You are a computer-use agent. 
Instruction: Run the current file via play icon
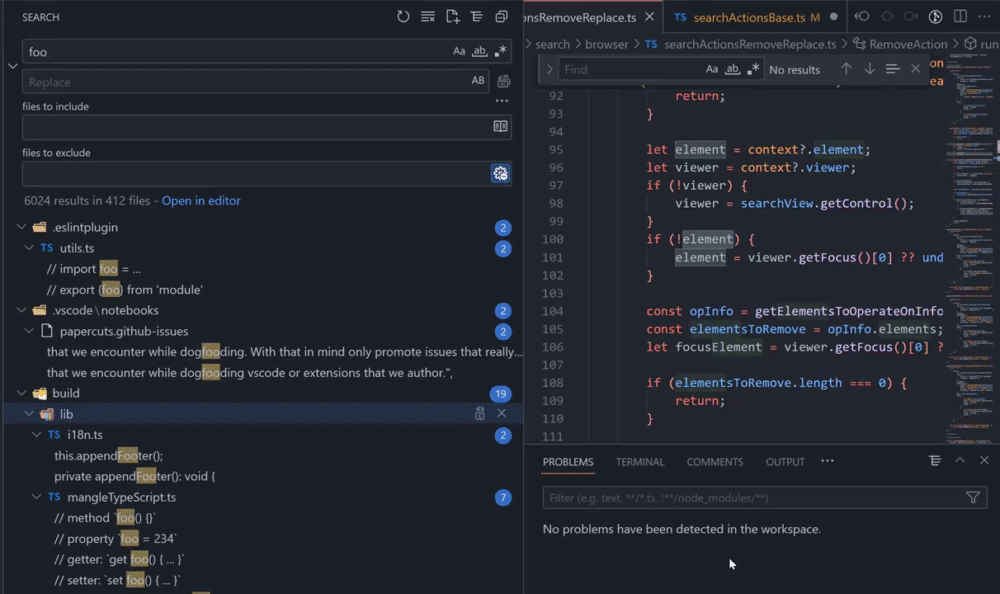(936, 16)
